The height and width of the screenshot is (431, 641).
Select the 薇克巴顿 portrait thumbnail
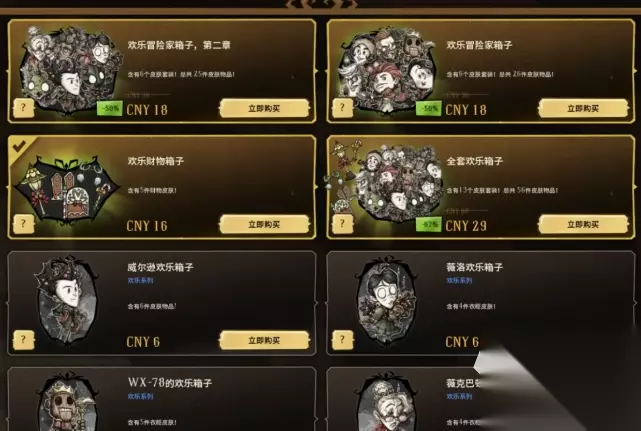point(386,401)
